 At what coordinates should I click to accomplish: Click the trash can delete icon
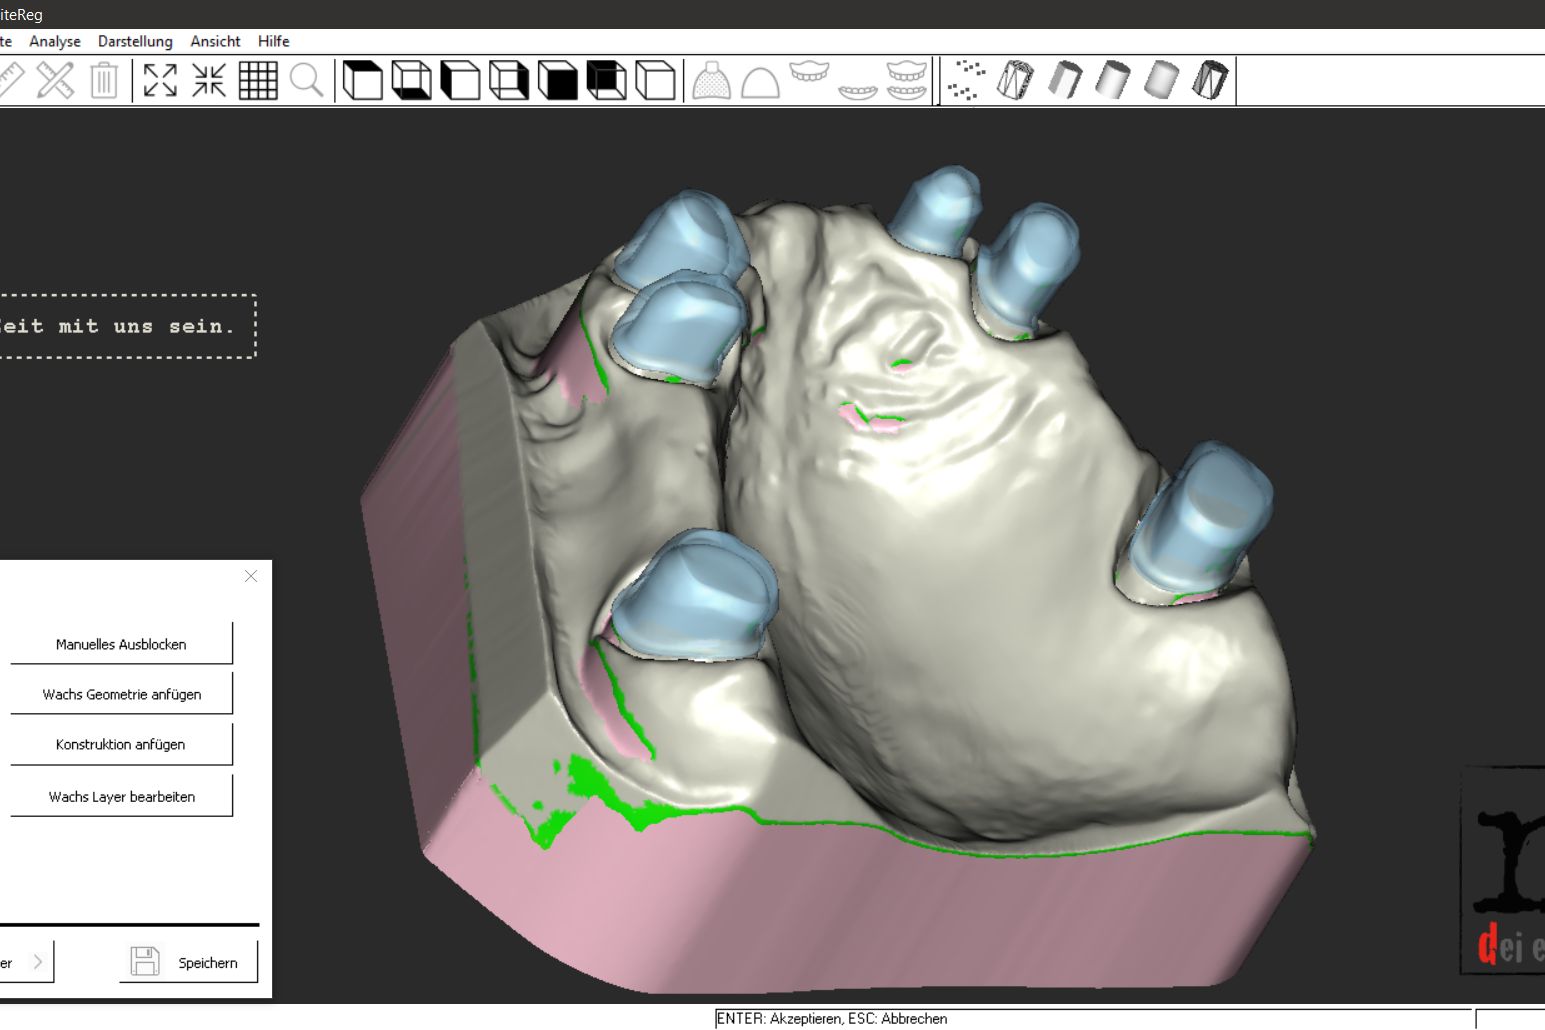(104, 80)
